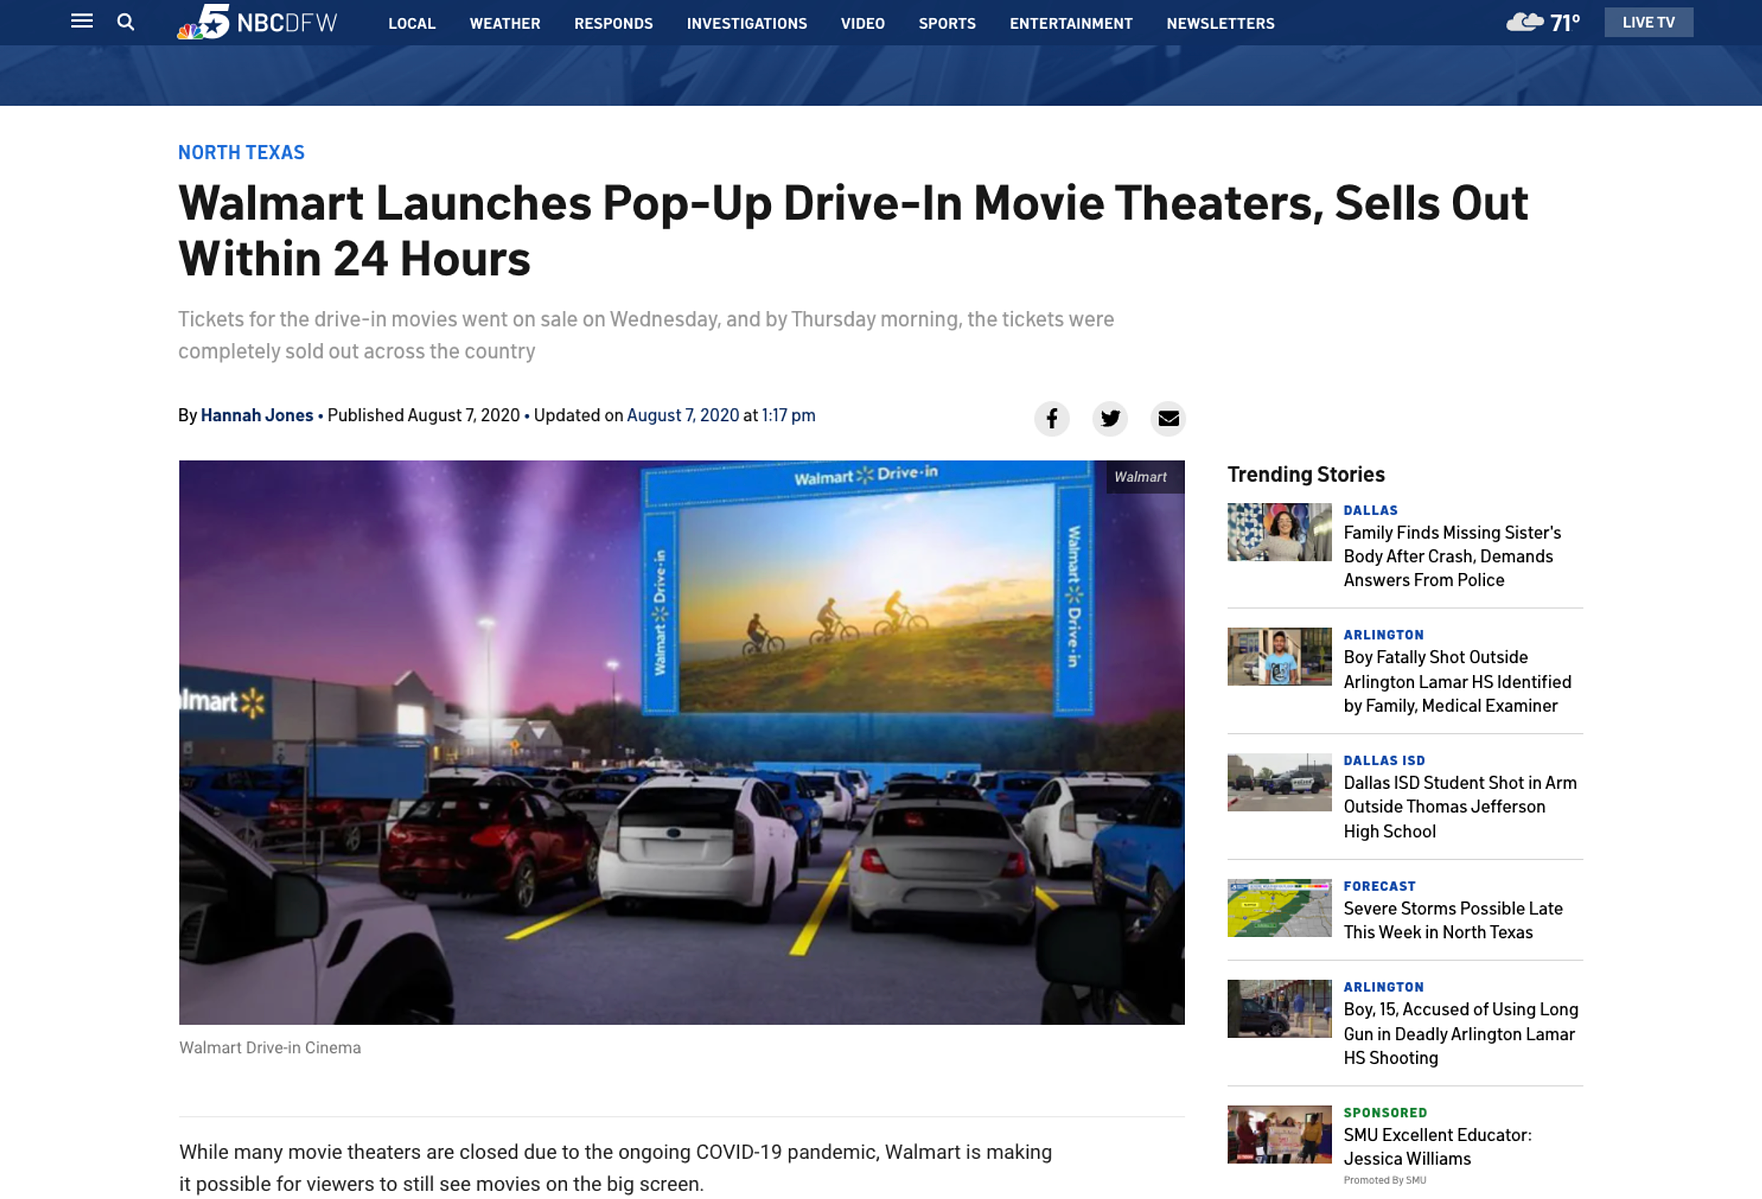Image resolution: width=1762 pixels, height=1199 pixels.
Task: Open Severe Storms forecast map thumbnail
Action: [1279, 908]
